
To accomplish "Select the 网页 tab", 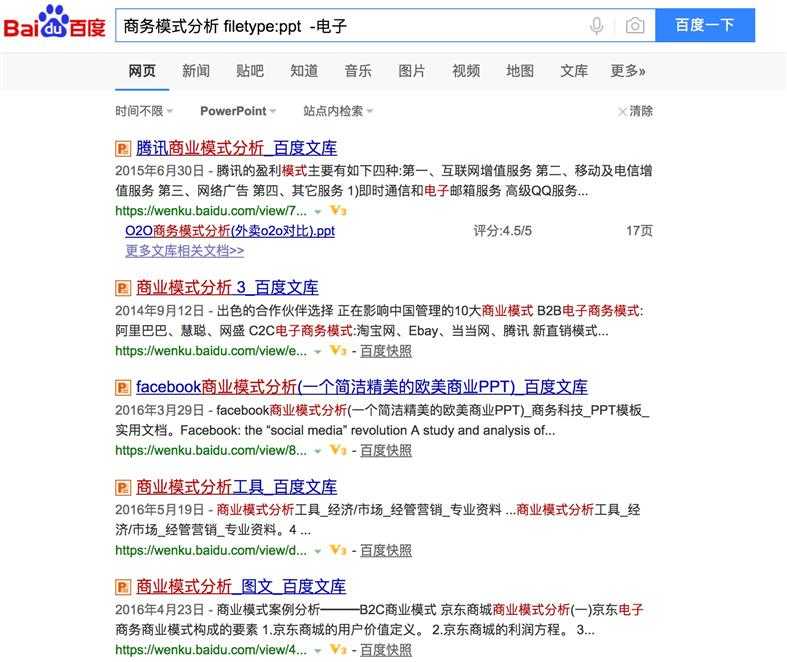I will click(142, 71).
